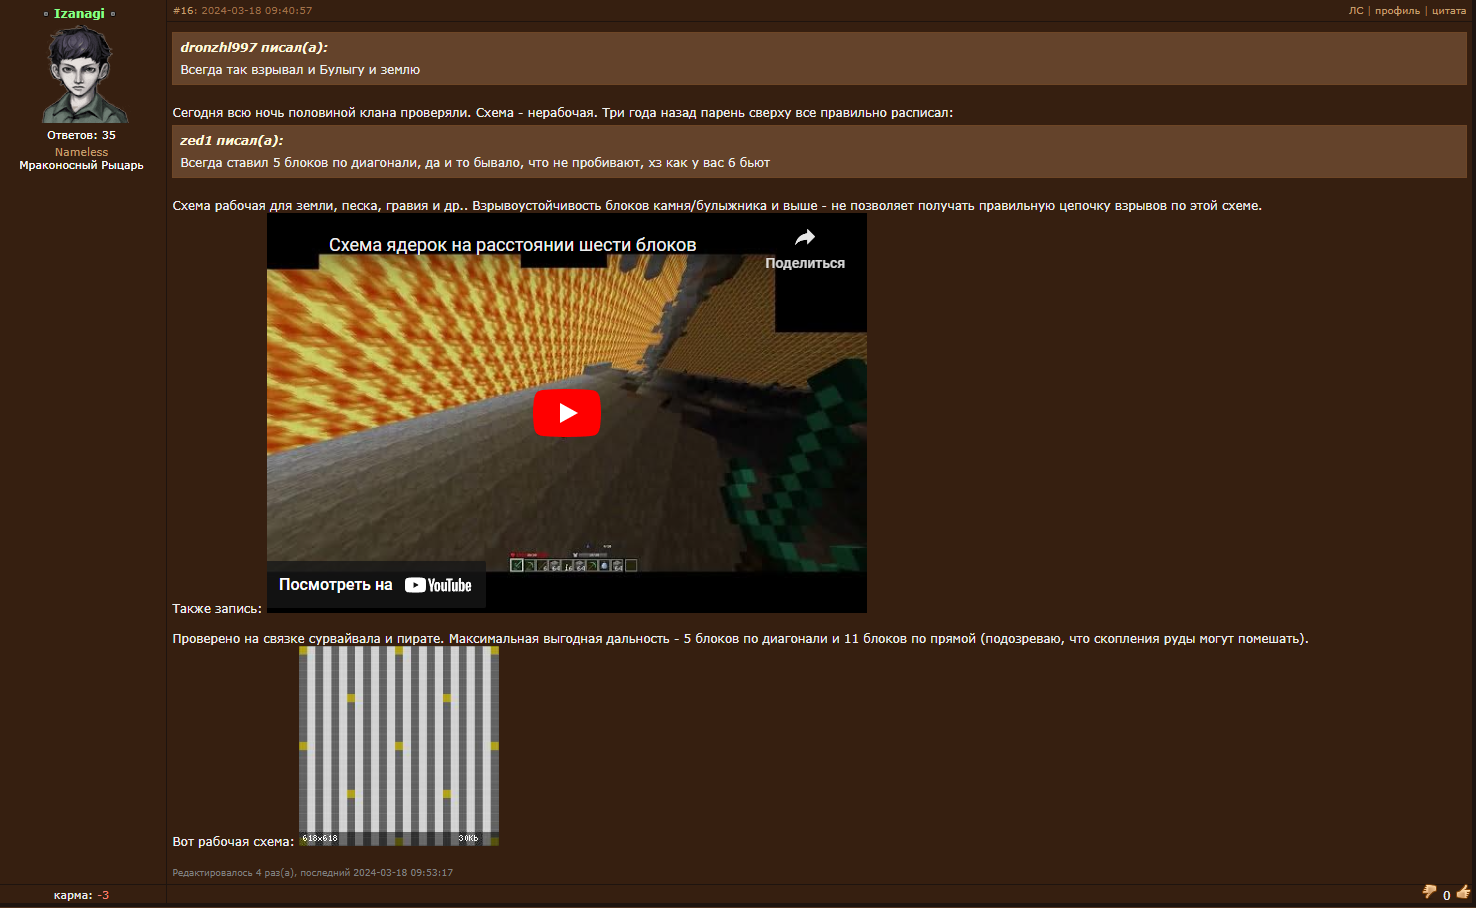
Task: Click the quote header dronzhl997 писал(а):
Action: pos(254,47)
